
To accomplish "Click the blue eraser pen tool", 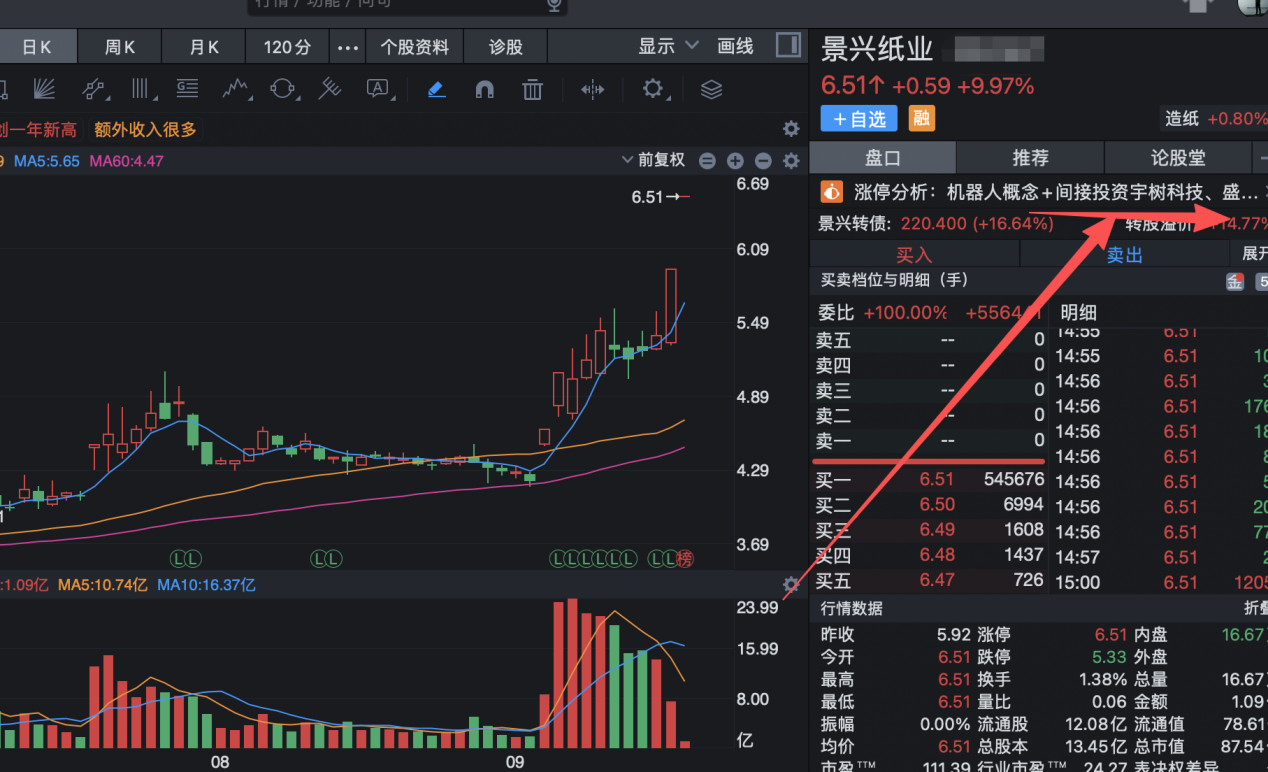I will [x=436, y=89].
